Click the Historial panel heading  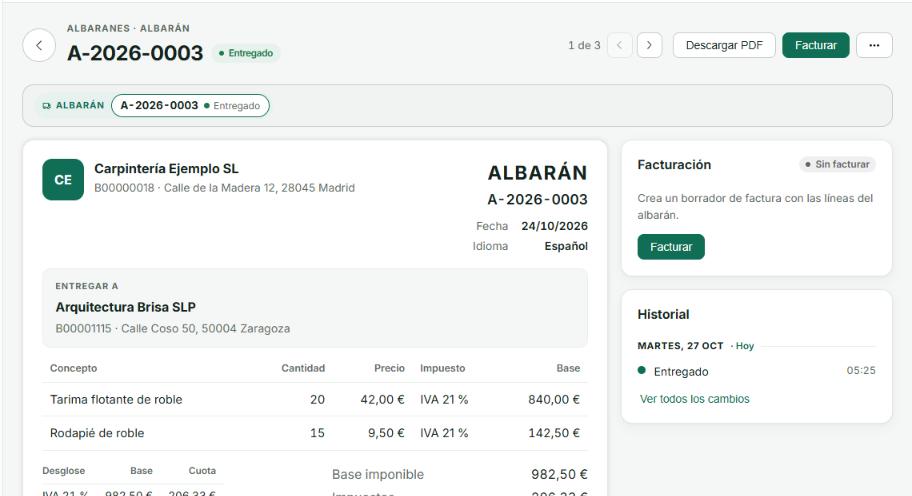[663, 315]
